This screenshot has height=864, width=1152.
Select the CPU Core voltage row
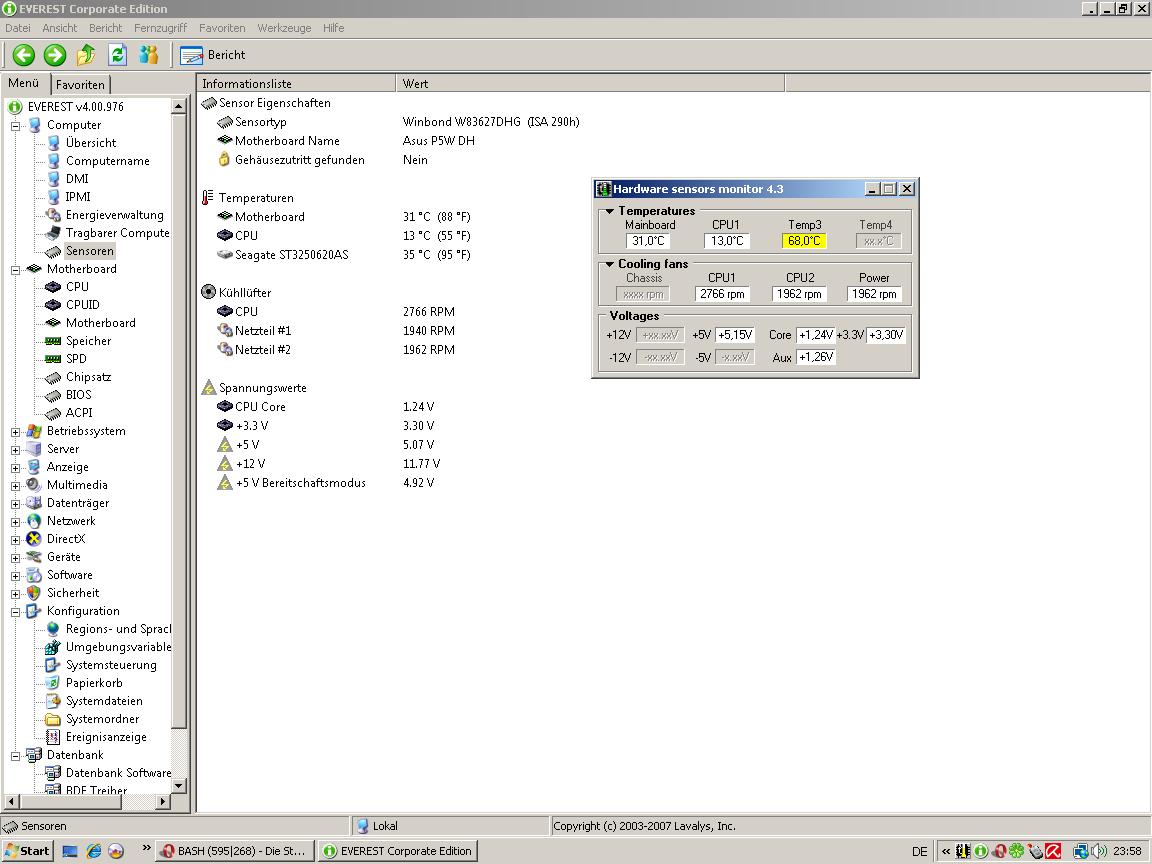click(x=325, y=406)
